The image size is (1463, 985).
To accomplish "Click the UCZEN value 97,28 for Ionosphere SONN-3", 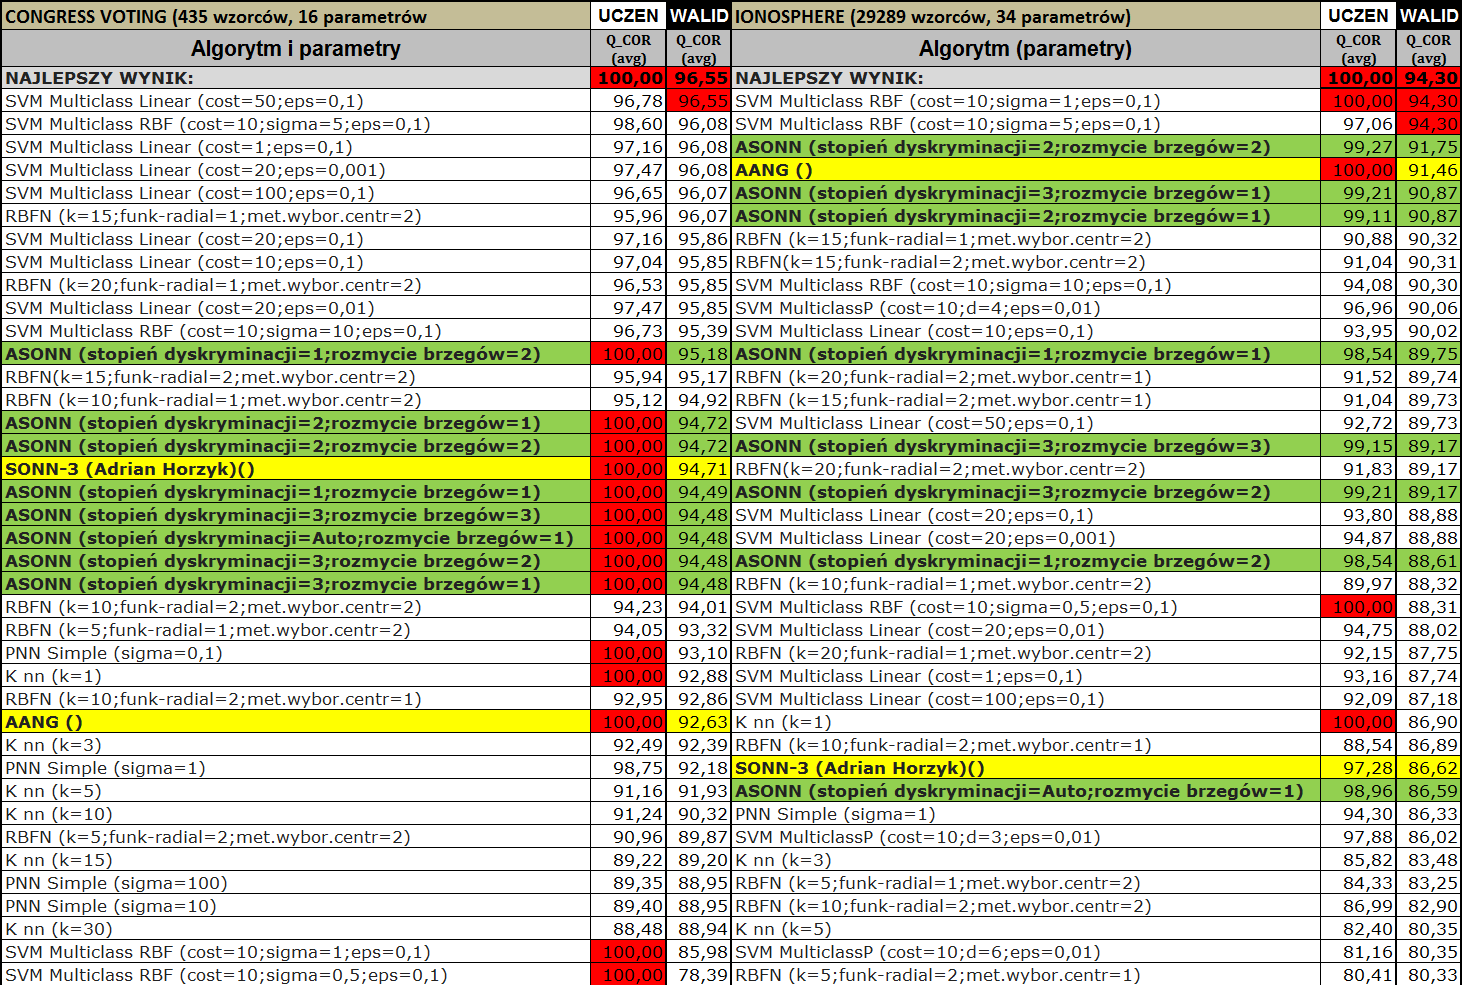I will (1358, 768).
